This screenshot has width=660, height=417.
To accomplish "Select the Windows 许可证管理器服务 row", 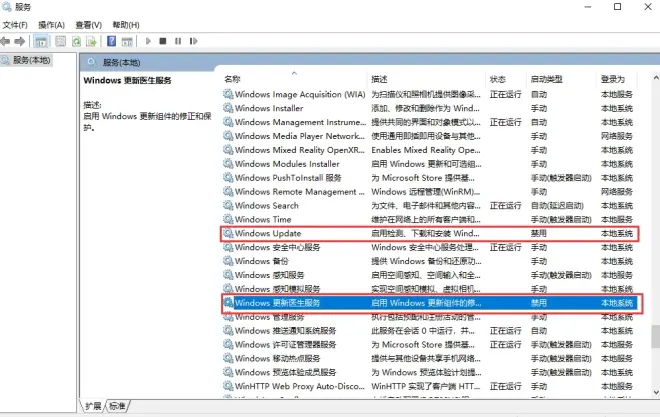I will (x=429, y=344).
